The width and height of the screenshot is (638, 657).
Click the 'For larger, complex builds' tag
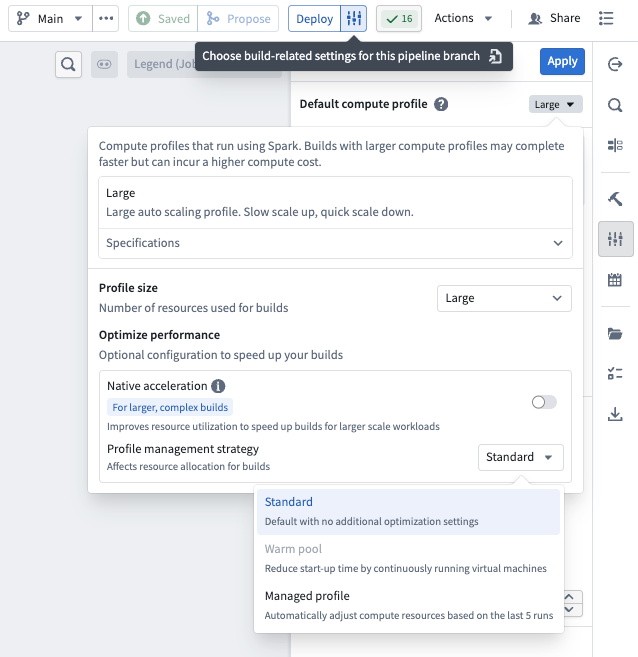tap(170, 407)
